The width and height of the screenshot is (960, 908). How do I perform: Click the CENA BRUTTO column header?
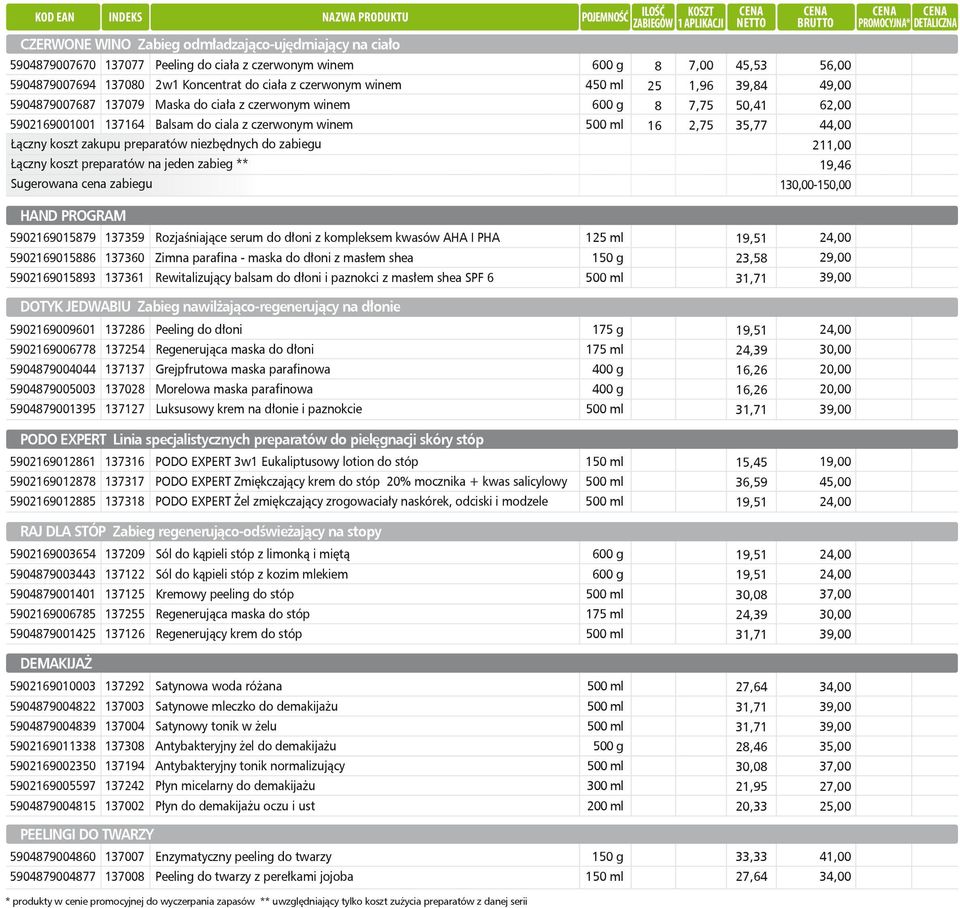[x=816, y=17]
